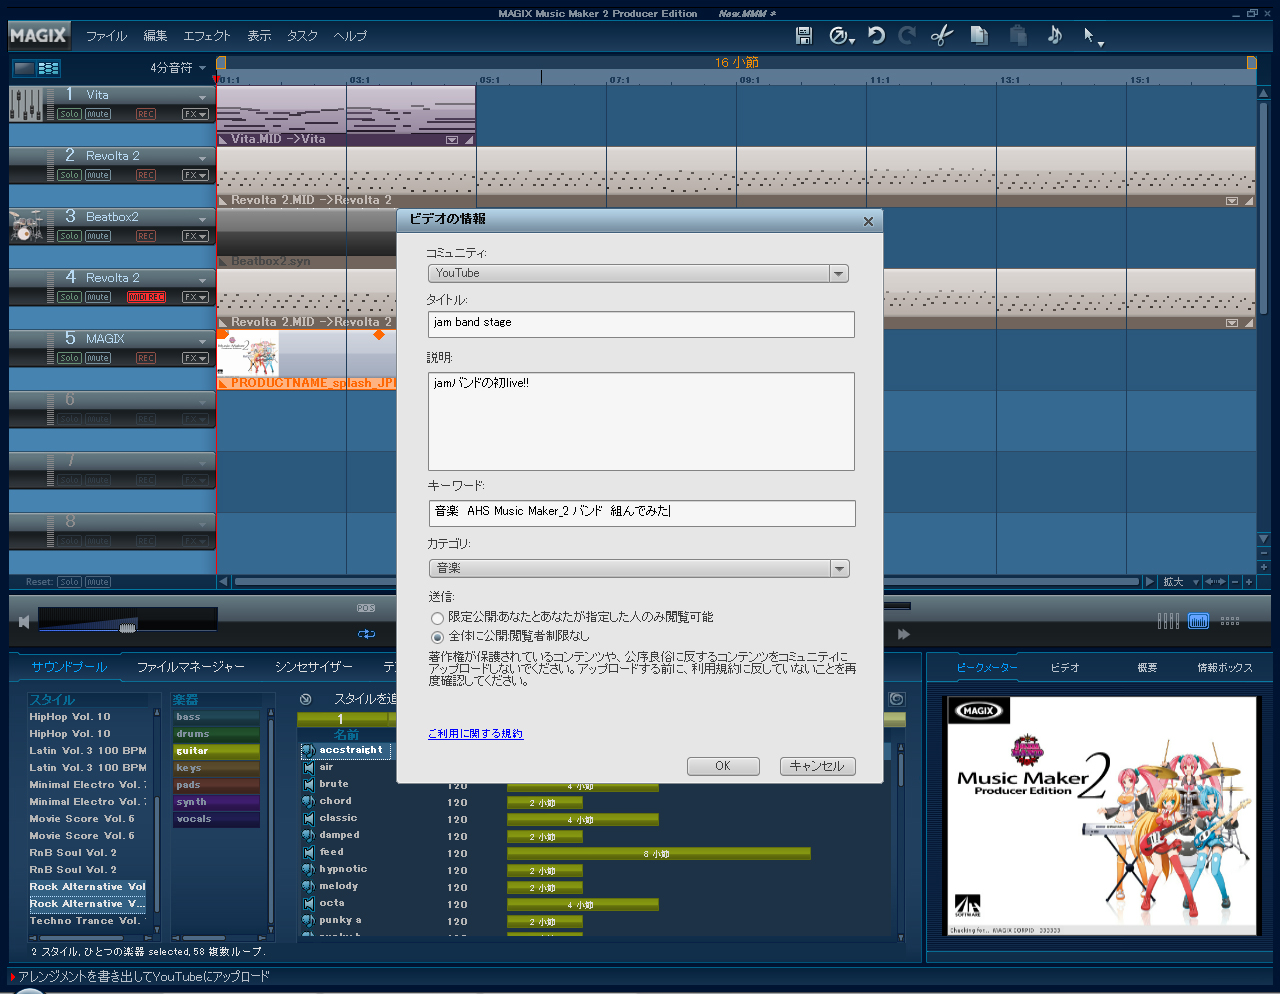This screenshot has width=1282, height=994.
Task: Preview the melody loop with its icon
Action: [x=309, y=886]
